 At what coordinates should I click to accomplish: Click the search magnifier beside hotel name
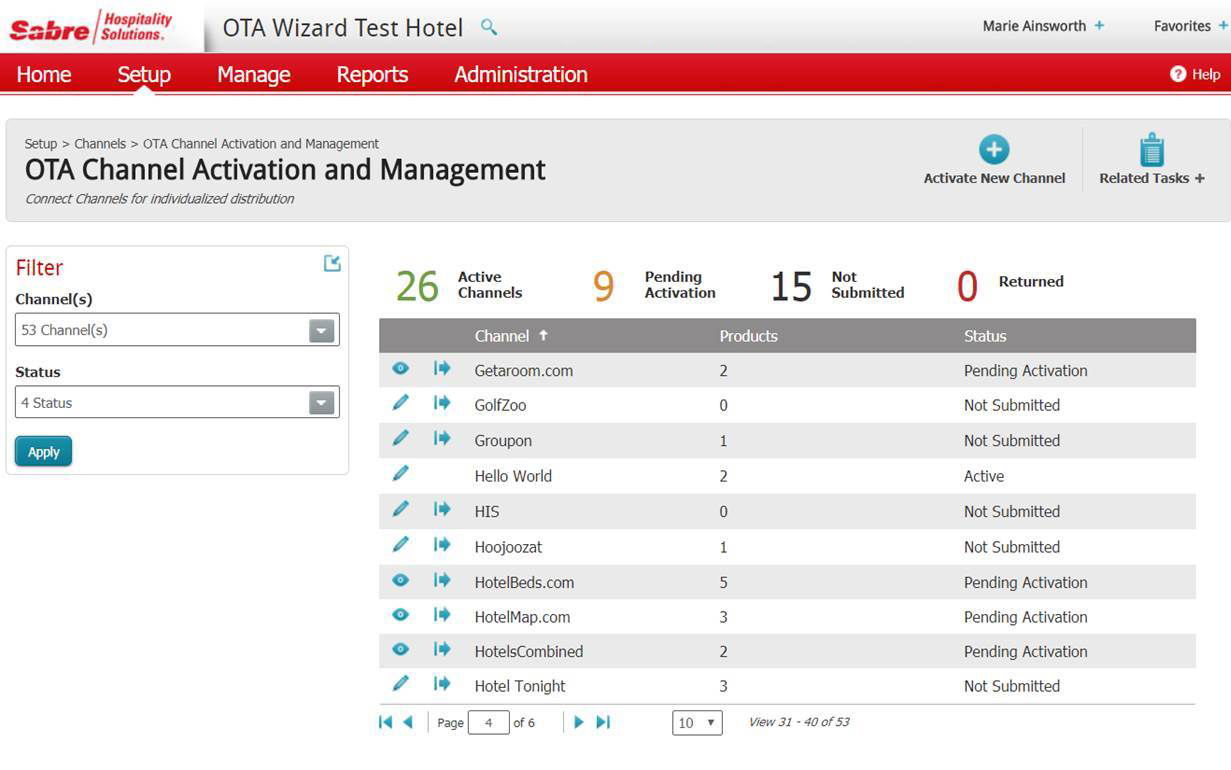click(489, 27)
